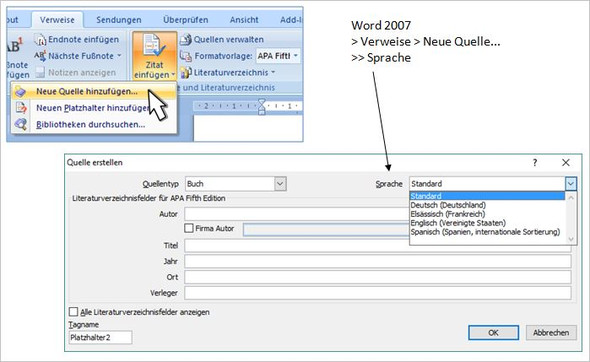590x362 pixels.
Task: Click into the Verleger field
Action: pos(378,293)
